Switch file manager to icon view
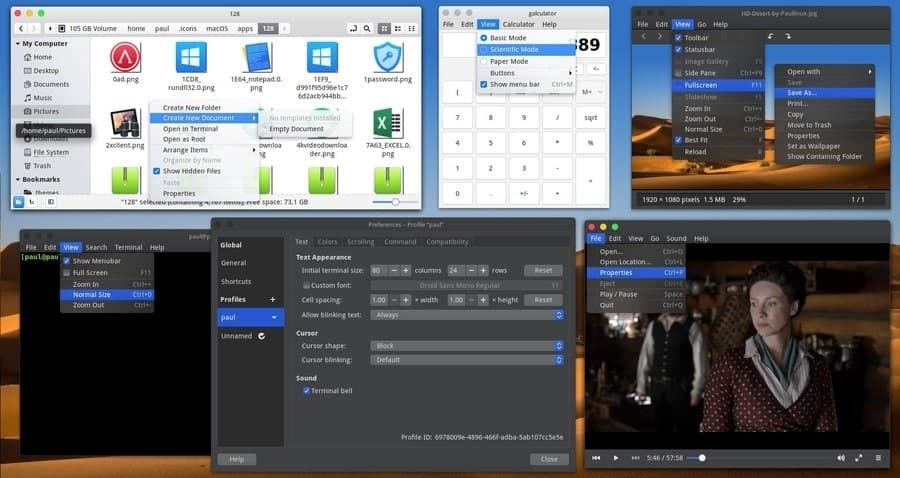 pyautogui.click(x=384, y=28)
